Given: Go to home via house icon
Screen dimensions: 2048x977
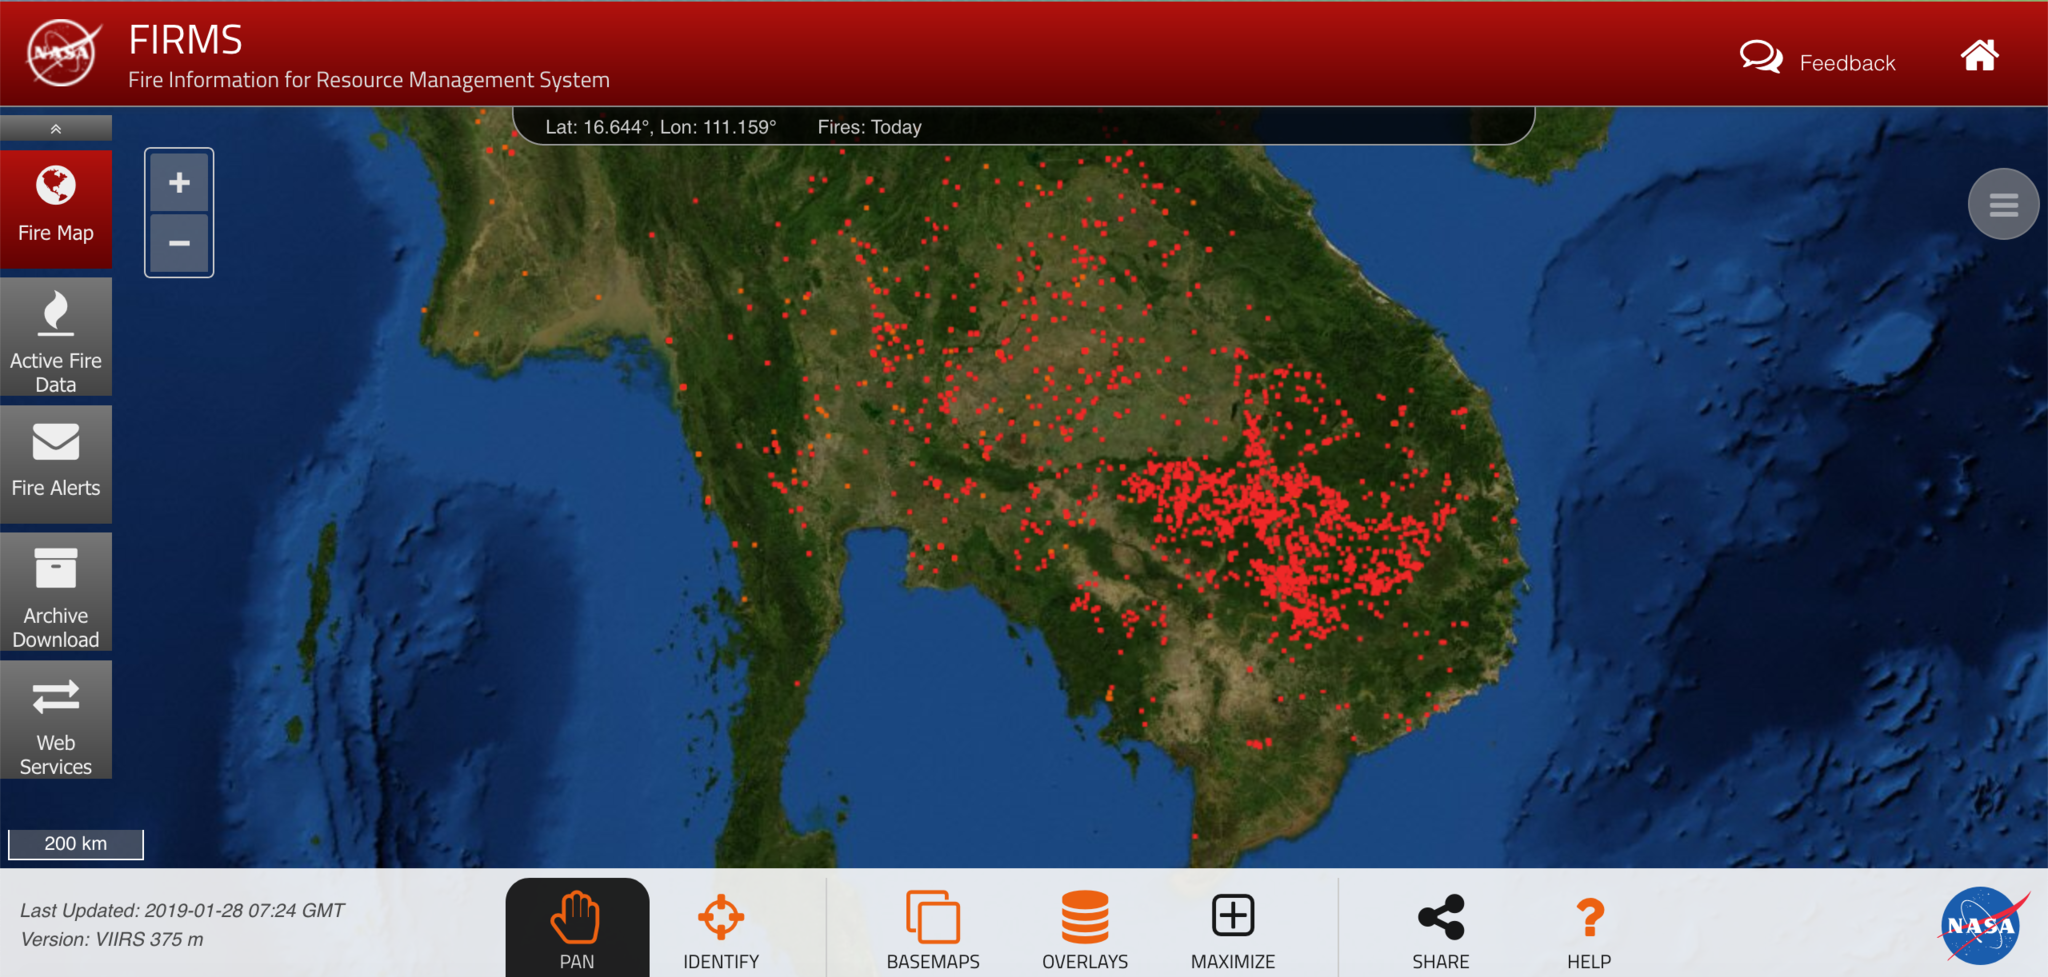Looking at the screenshot, I should 1979,55.
